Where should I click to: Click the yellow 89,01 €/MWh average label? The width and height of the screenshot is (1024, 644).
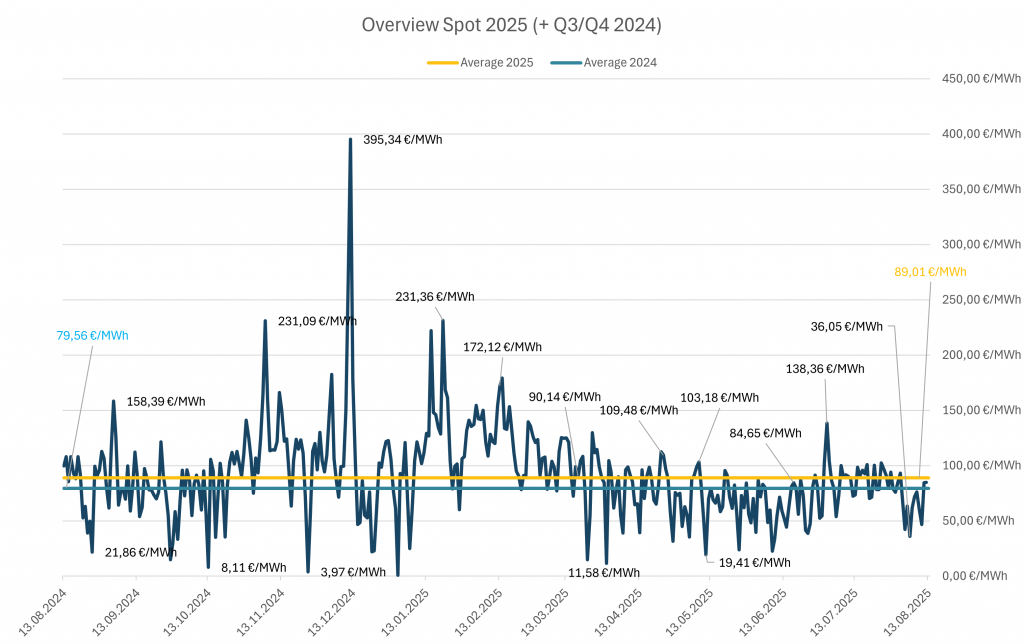[x=930, y=272]
